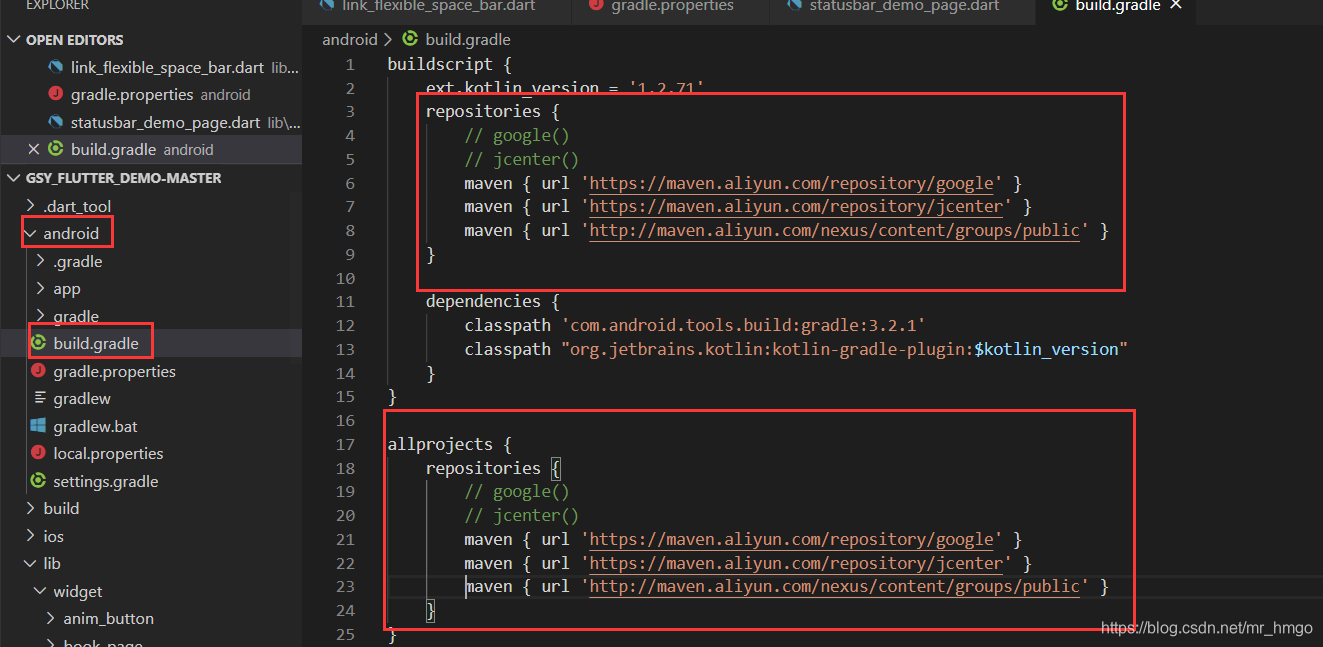Click the red gradle.properties file icon

click(x=37, y=371)
